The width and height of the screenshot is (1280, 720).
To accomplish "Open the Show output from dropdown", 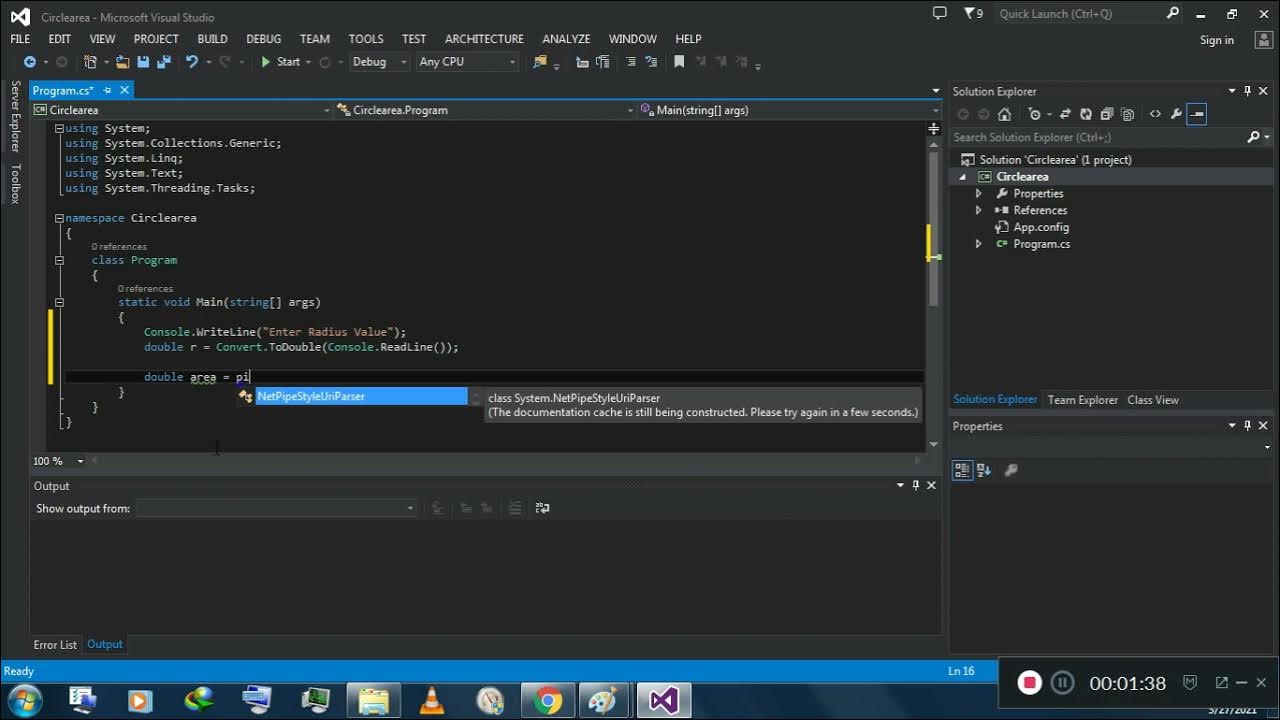I will tap(277, 508).
